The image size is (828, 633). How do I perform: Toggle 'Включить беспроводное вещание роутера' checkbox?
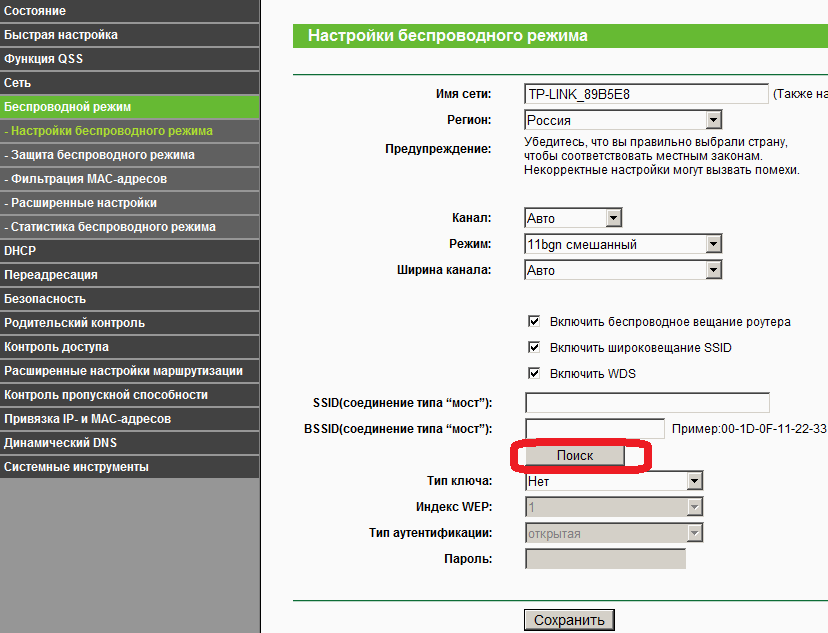point(534,322)
